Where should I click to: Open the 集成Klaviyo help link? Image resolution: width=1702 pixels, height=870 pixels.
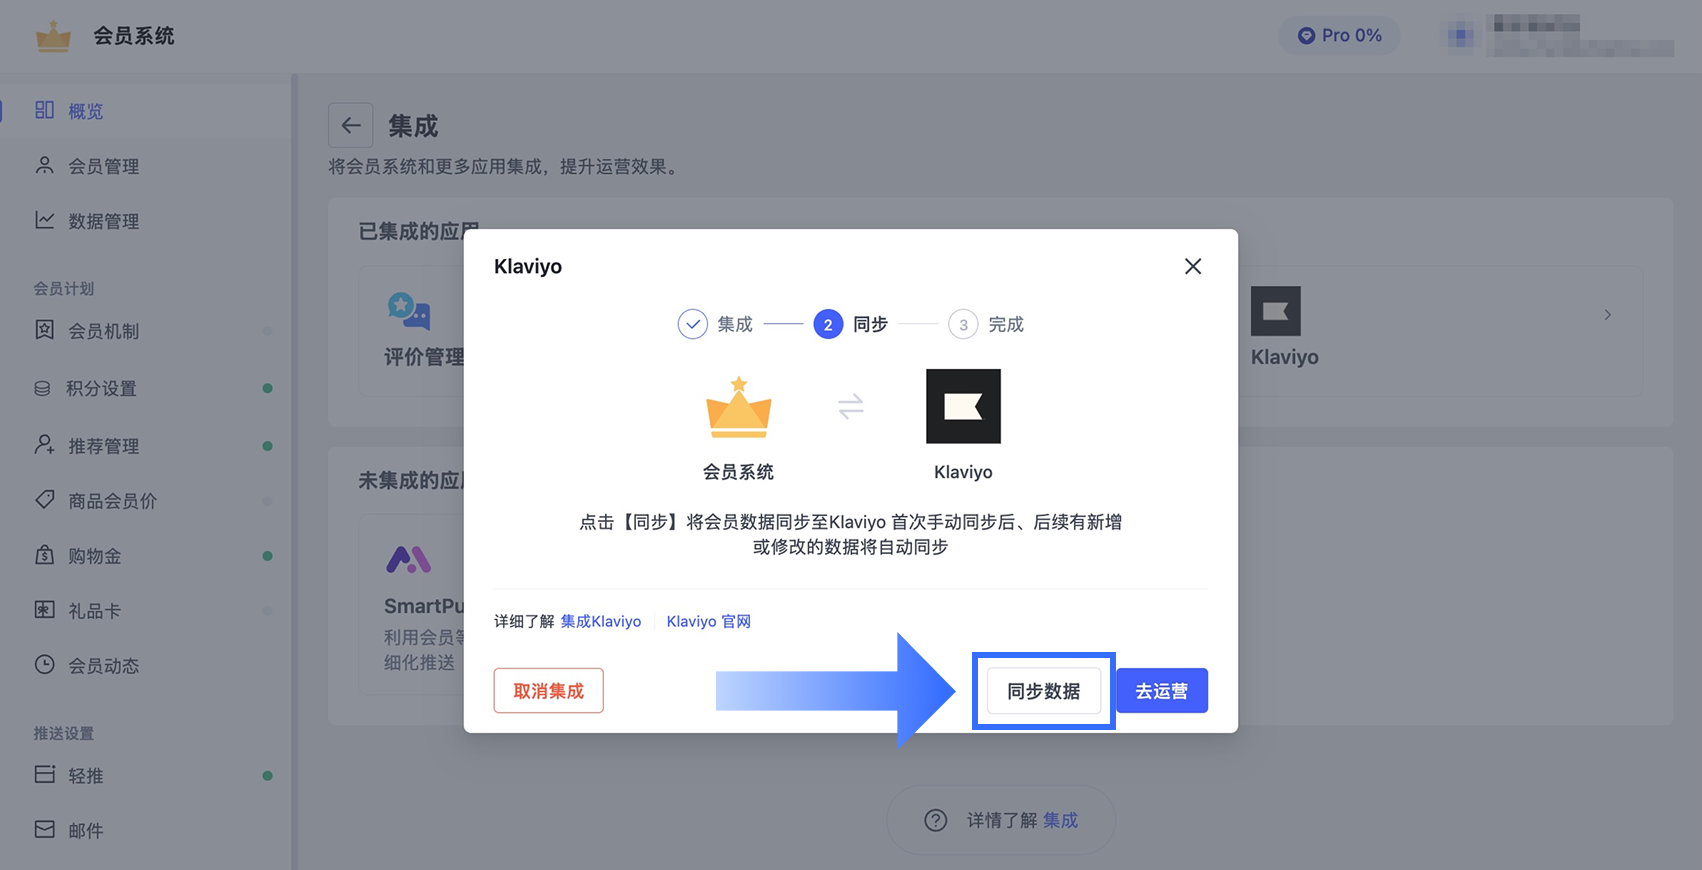[601, 621]
